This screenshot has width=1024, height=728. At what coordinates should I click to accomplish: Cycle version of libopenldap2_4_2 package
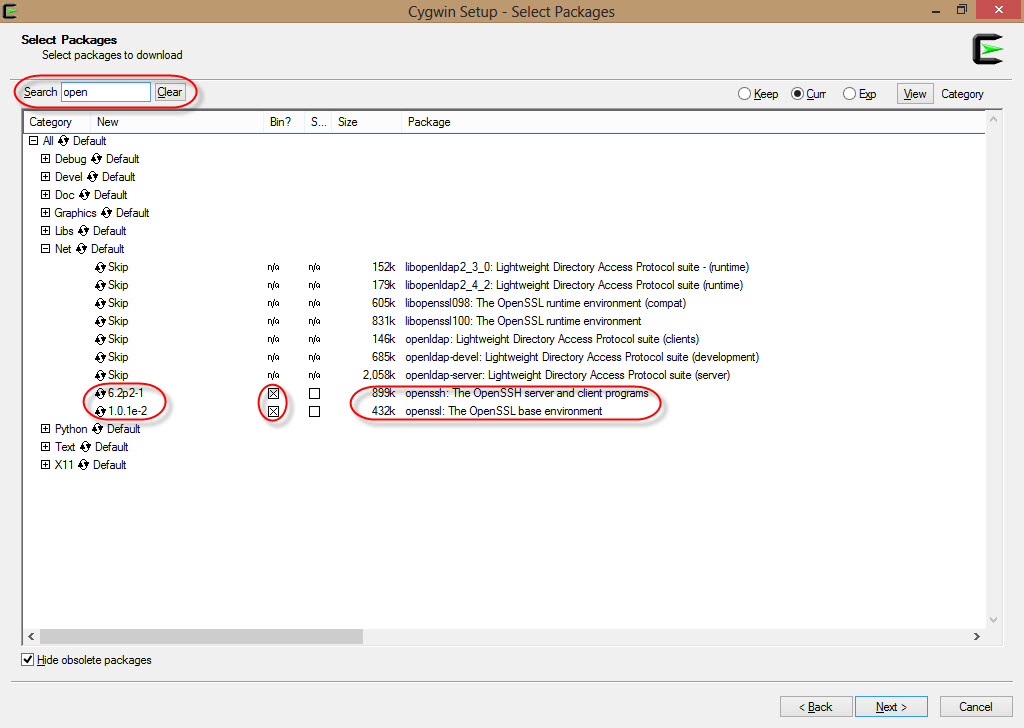pos(100,285)
